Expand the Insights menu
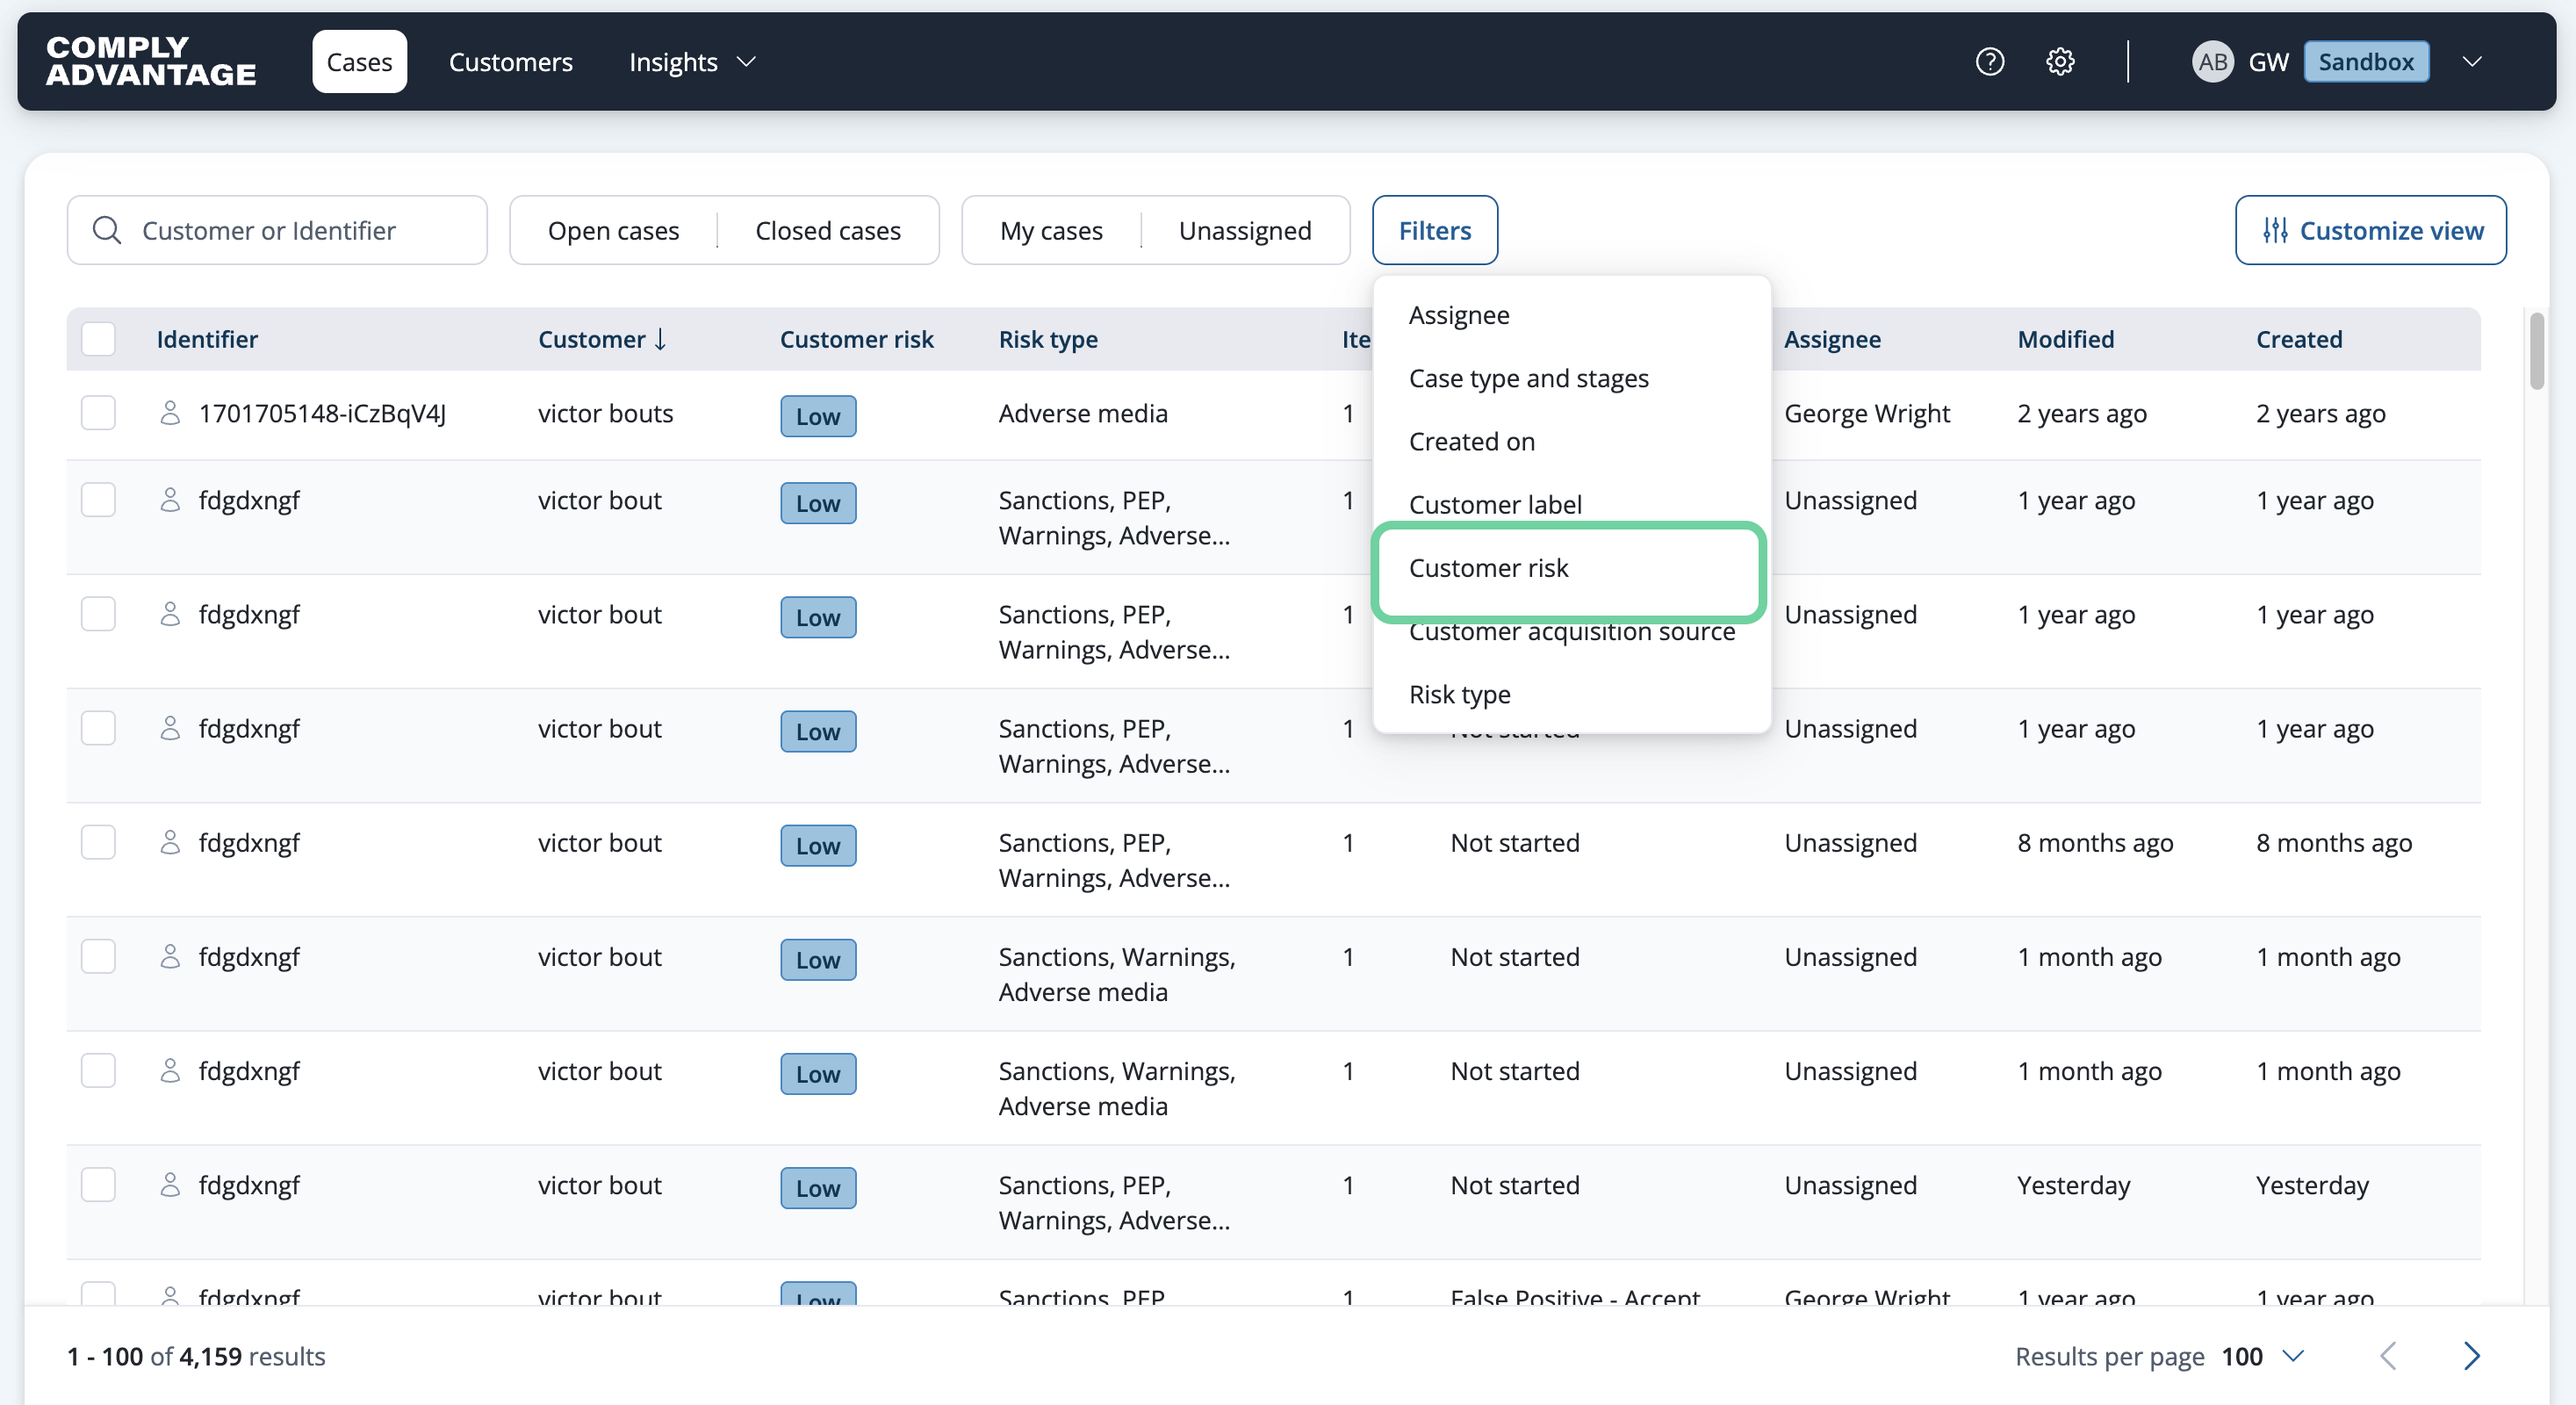 pos(692,62)
